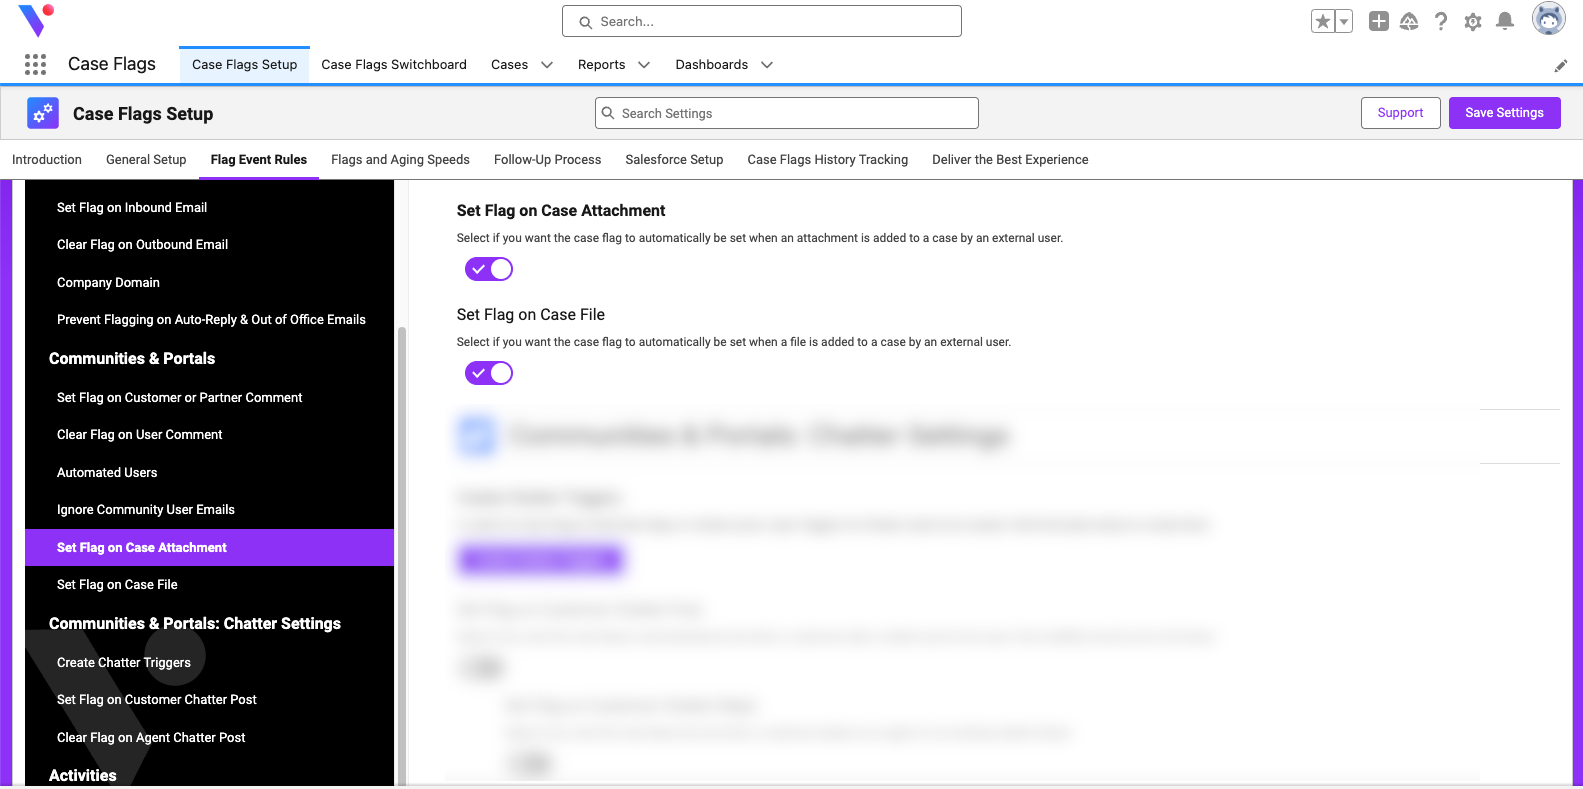This screenshot has width=1583, height=789.
Task: Click the Save Settings button
Action: 1504,113
